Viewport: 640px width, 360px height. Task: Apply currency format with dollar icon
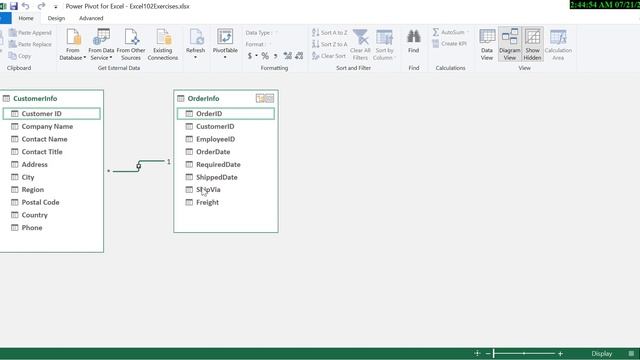point(250,56)
